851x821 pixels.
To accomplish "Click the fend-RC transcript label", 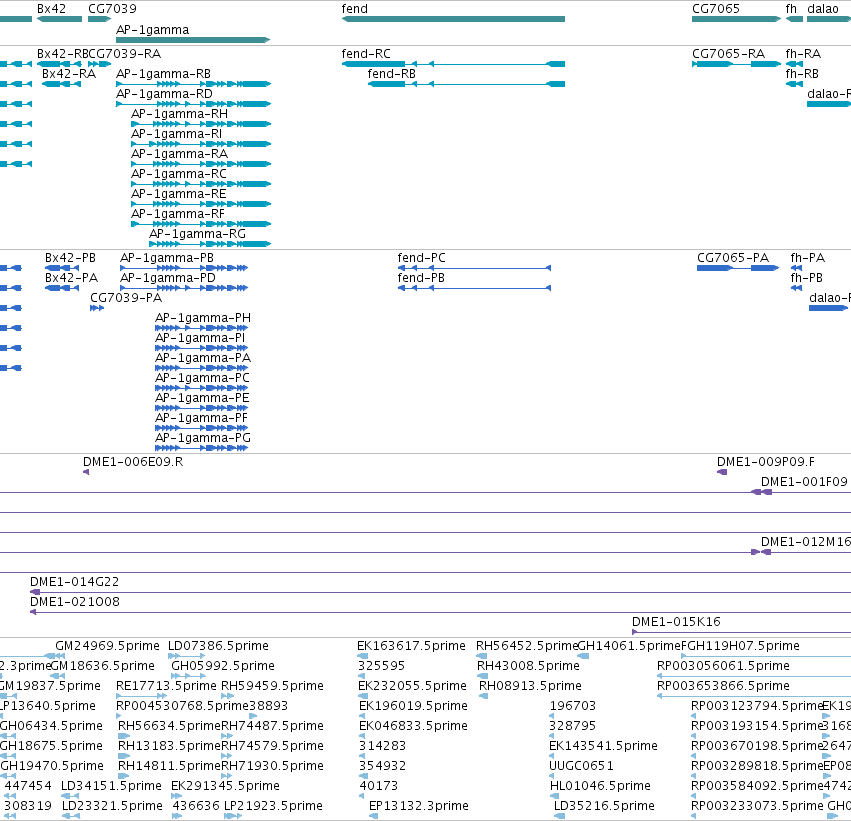I will [366, 54].
